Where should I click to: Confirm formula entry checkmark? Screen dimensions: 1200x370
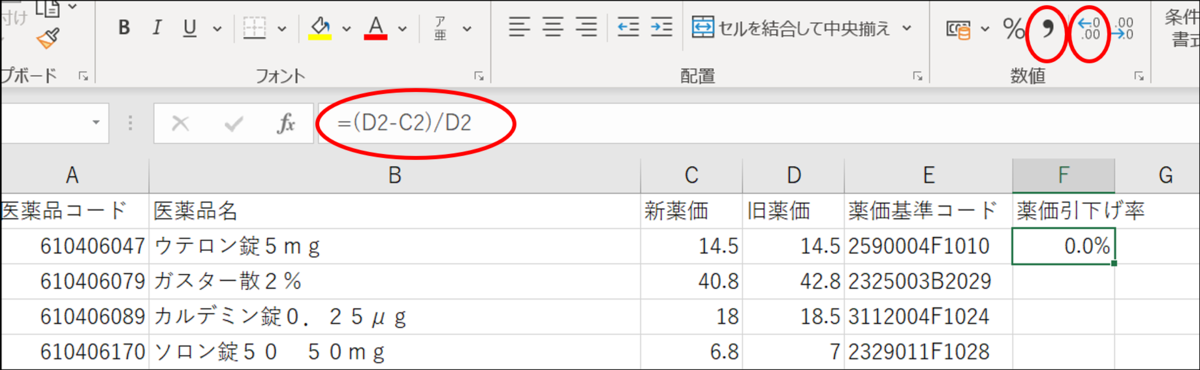tap(234, 124)
